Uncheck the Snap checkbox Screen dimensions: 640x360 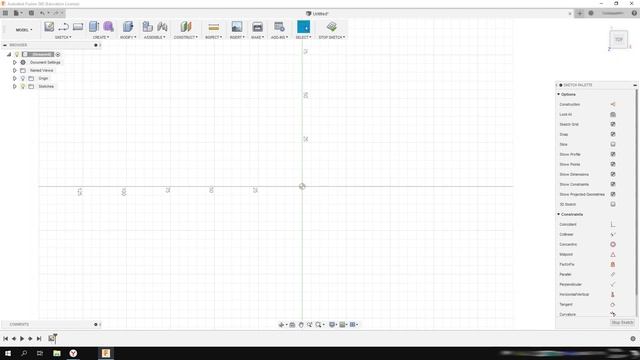tap(613, 134)
